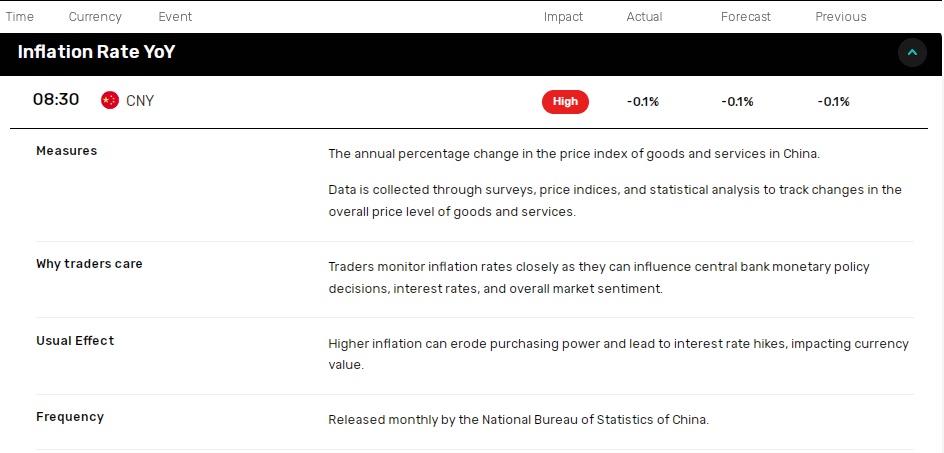
Task: Click the Frequency section label
Action: coord(70,417)
